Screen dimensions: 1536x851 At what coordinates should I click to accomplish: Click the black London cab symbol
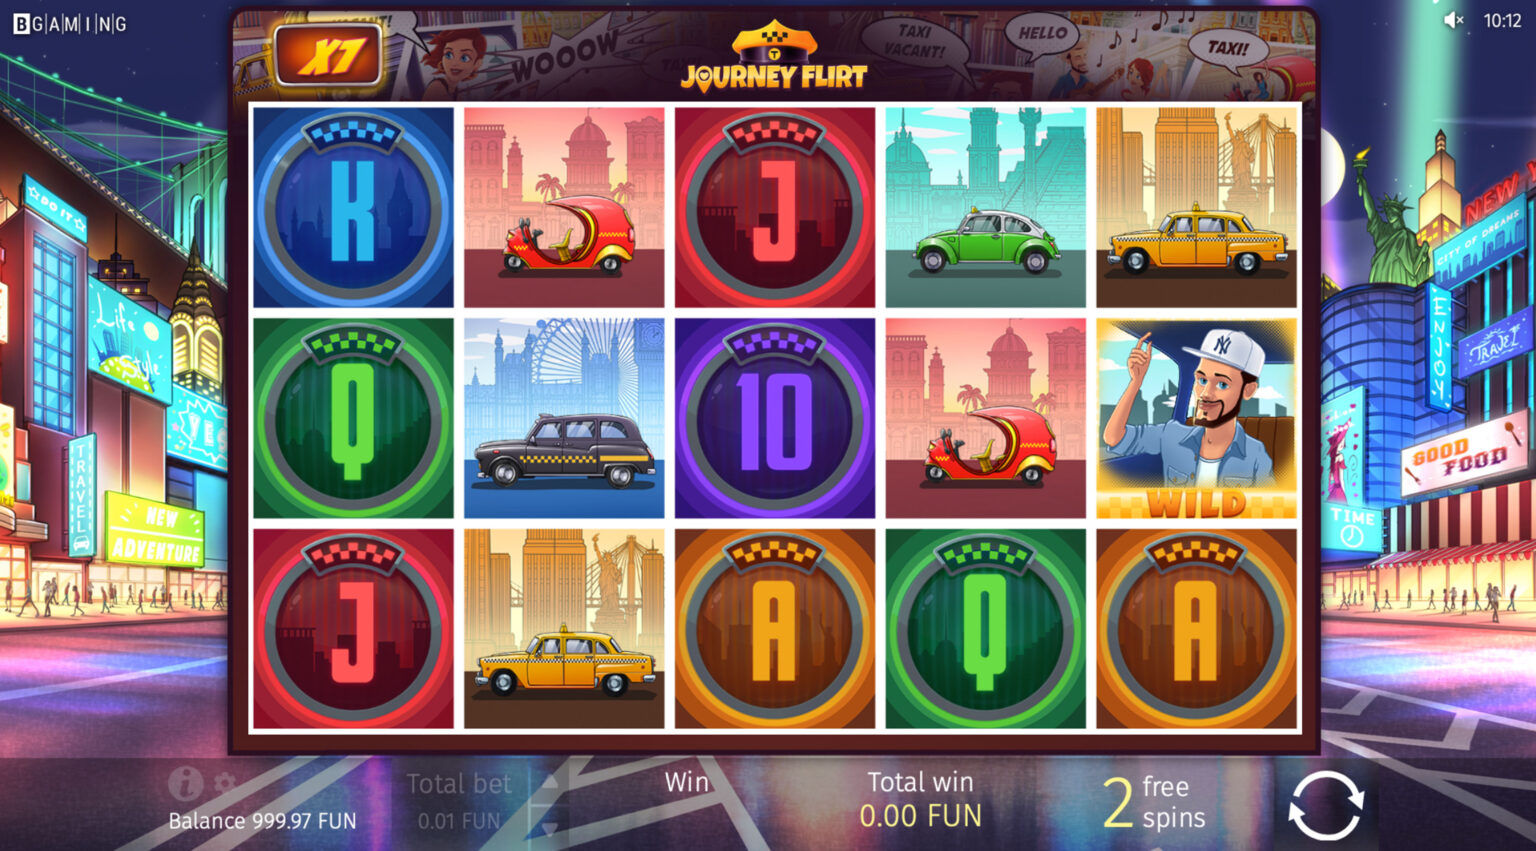[x=564, y=418]
